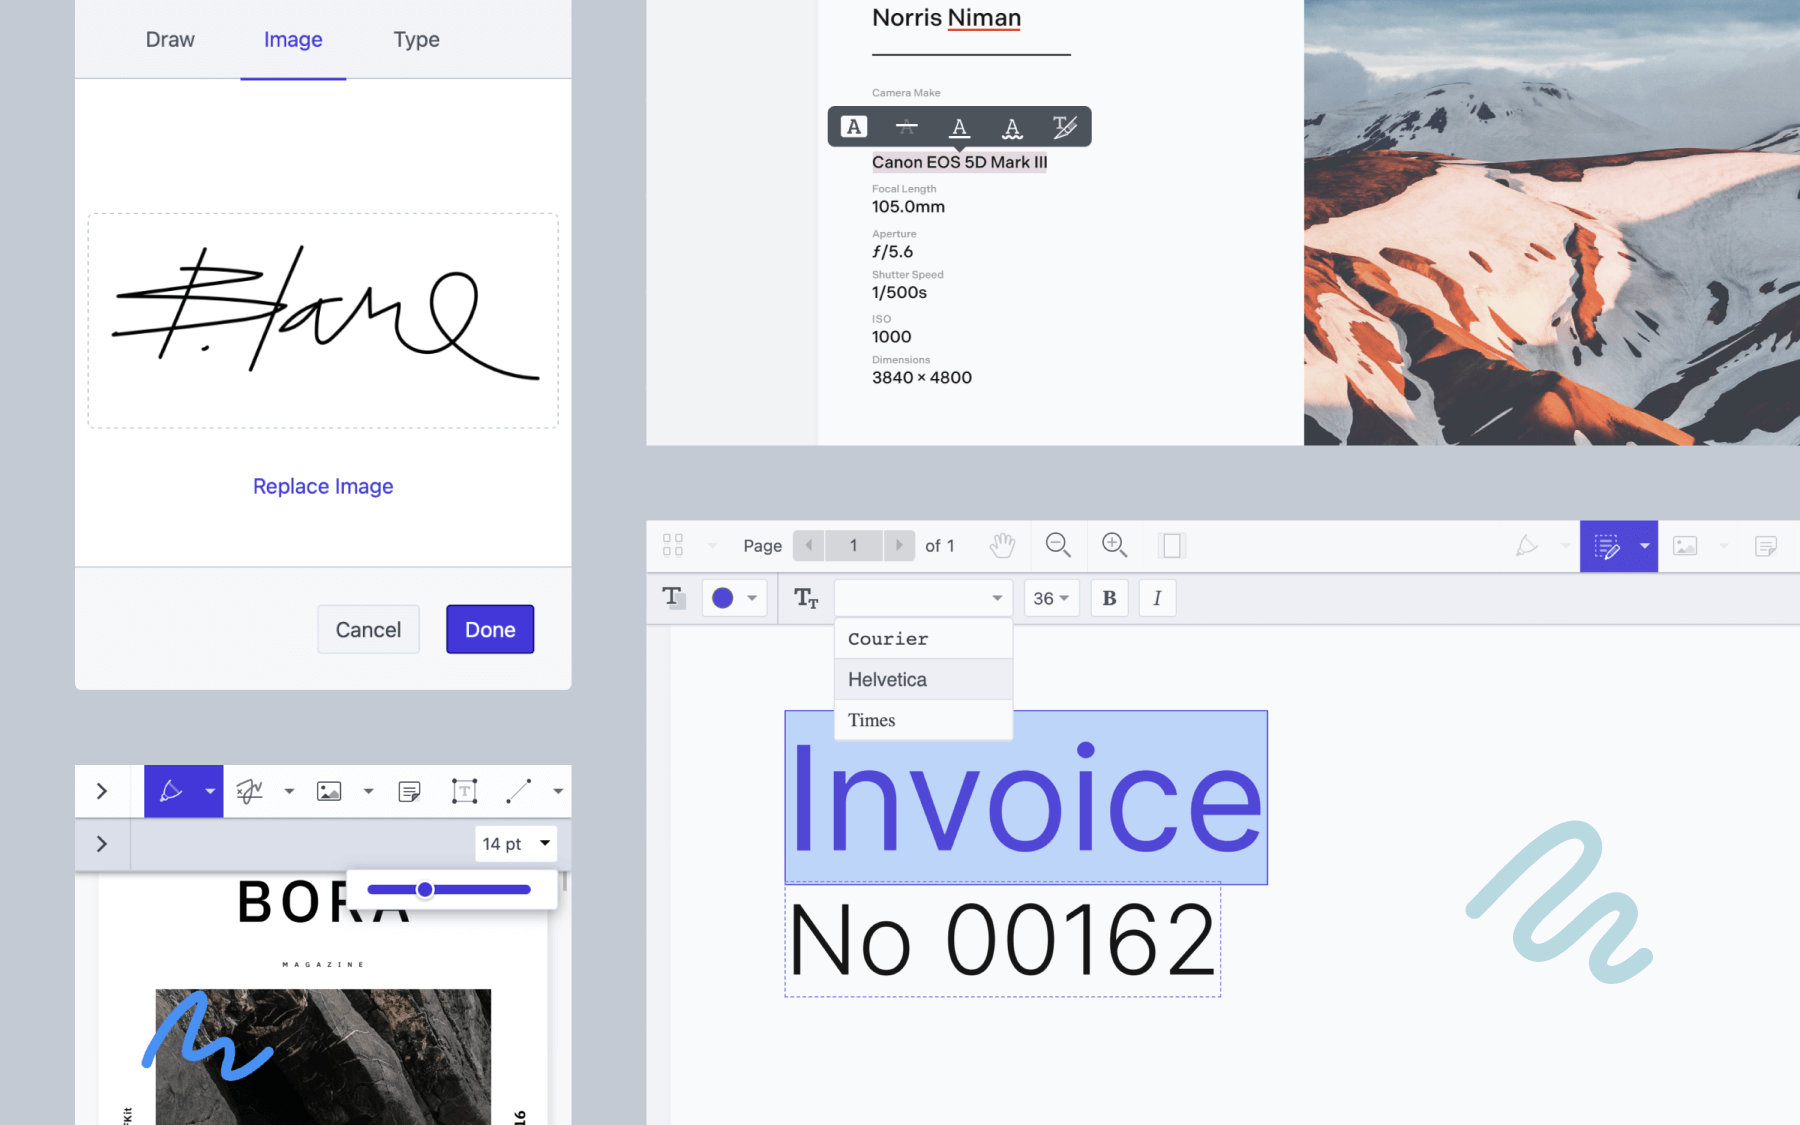
Task: Click the zoom out magnifier
Action: click(1058, 545)
